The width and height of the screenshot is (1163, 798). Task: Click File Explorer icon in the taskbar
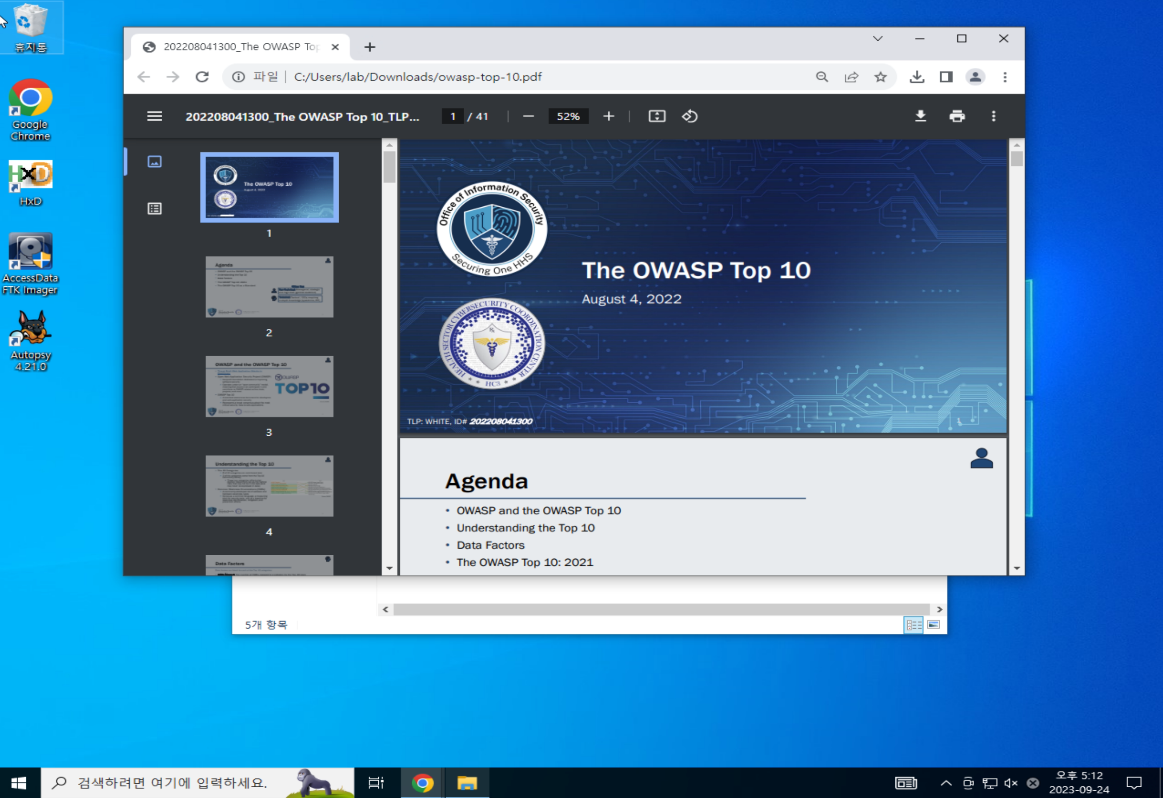pyautogui.click(x=467, y=783)
